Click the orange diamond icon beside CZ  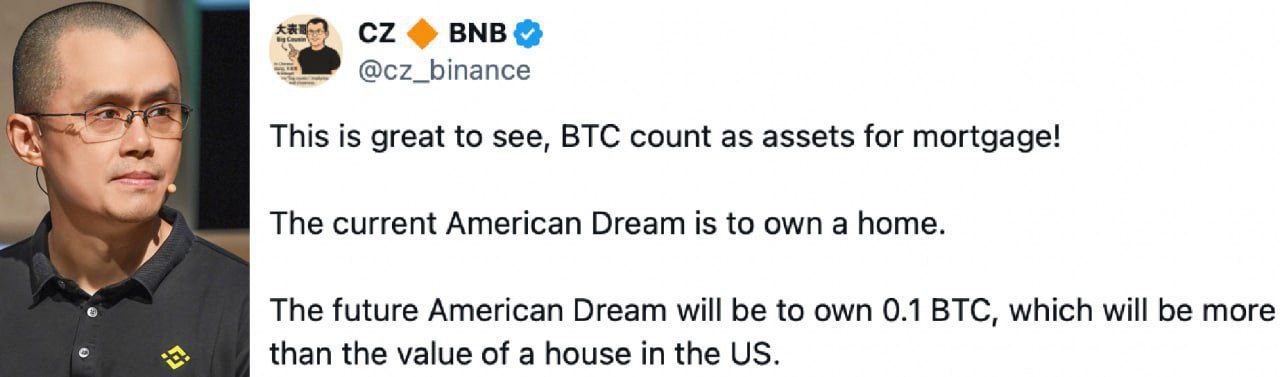423,35
